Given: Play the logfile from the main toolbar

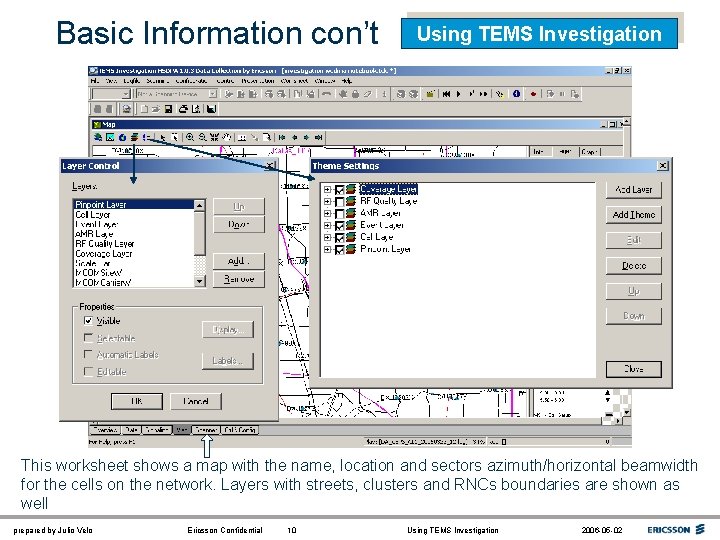Looking at the screenshot, I should click(x=459, y=94).
